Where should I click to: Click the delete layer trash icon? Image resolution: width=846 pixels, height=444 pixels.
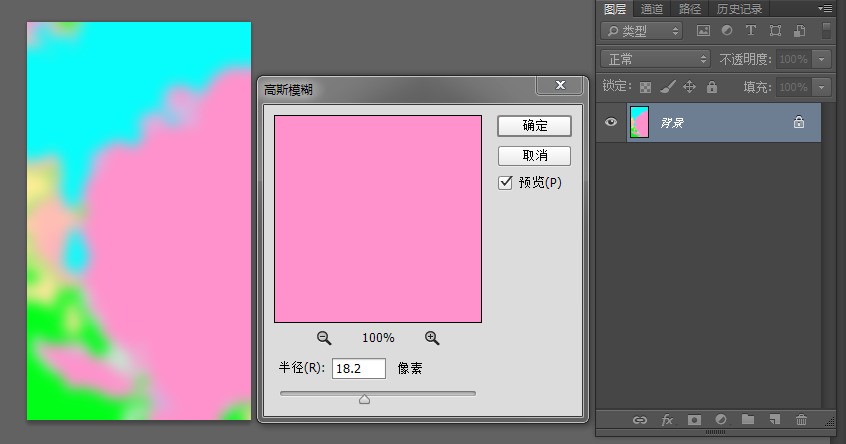[x=801, y=419]
